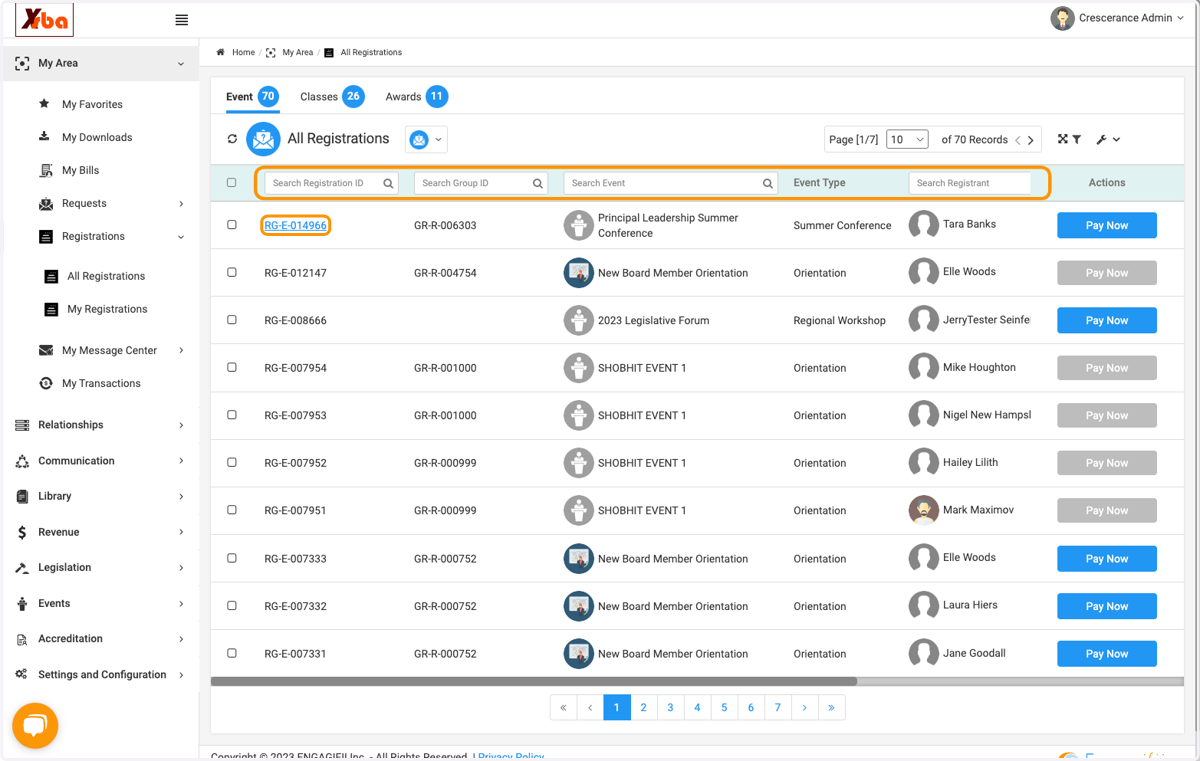
Task: Click the Home breadcrumb link
Action: click(243, 52)
